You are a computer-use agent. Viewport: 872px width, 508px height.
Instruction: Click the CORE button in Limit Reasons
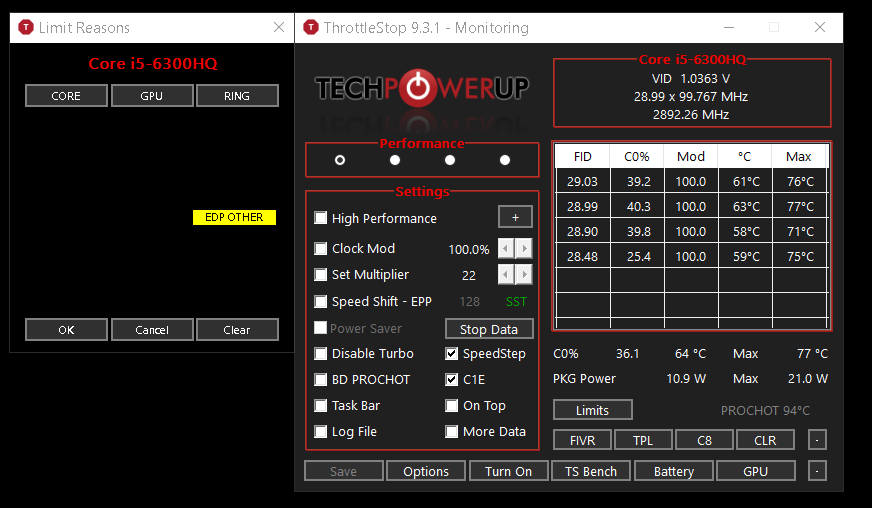coord(66,96)
